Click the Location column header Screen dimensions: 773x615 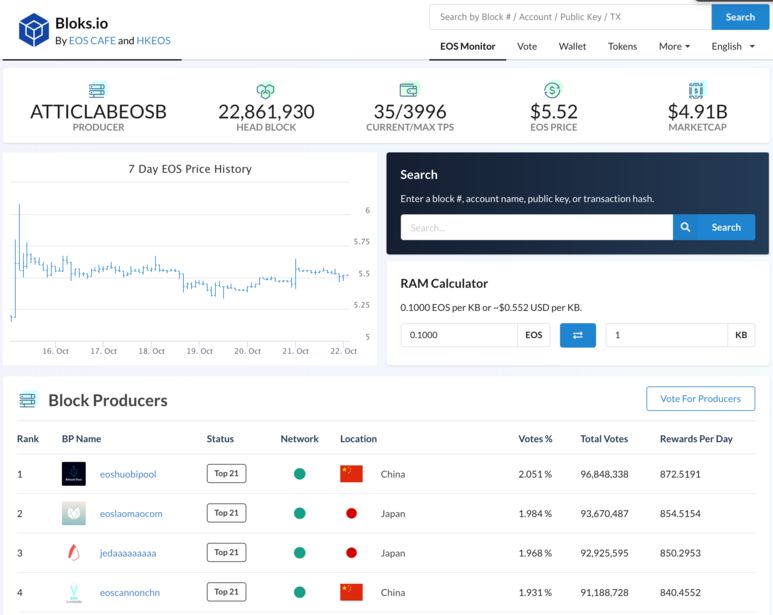(358, 439)
